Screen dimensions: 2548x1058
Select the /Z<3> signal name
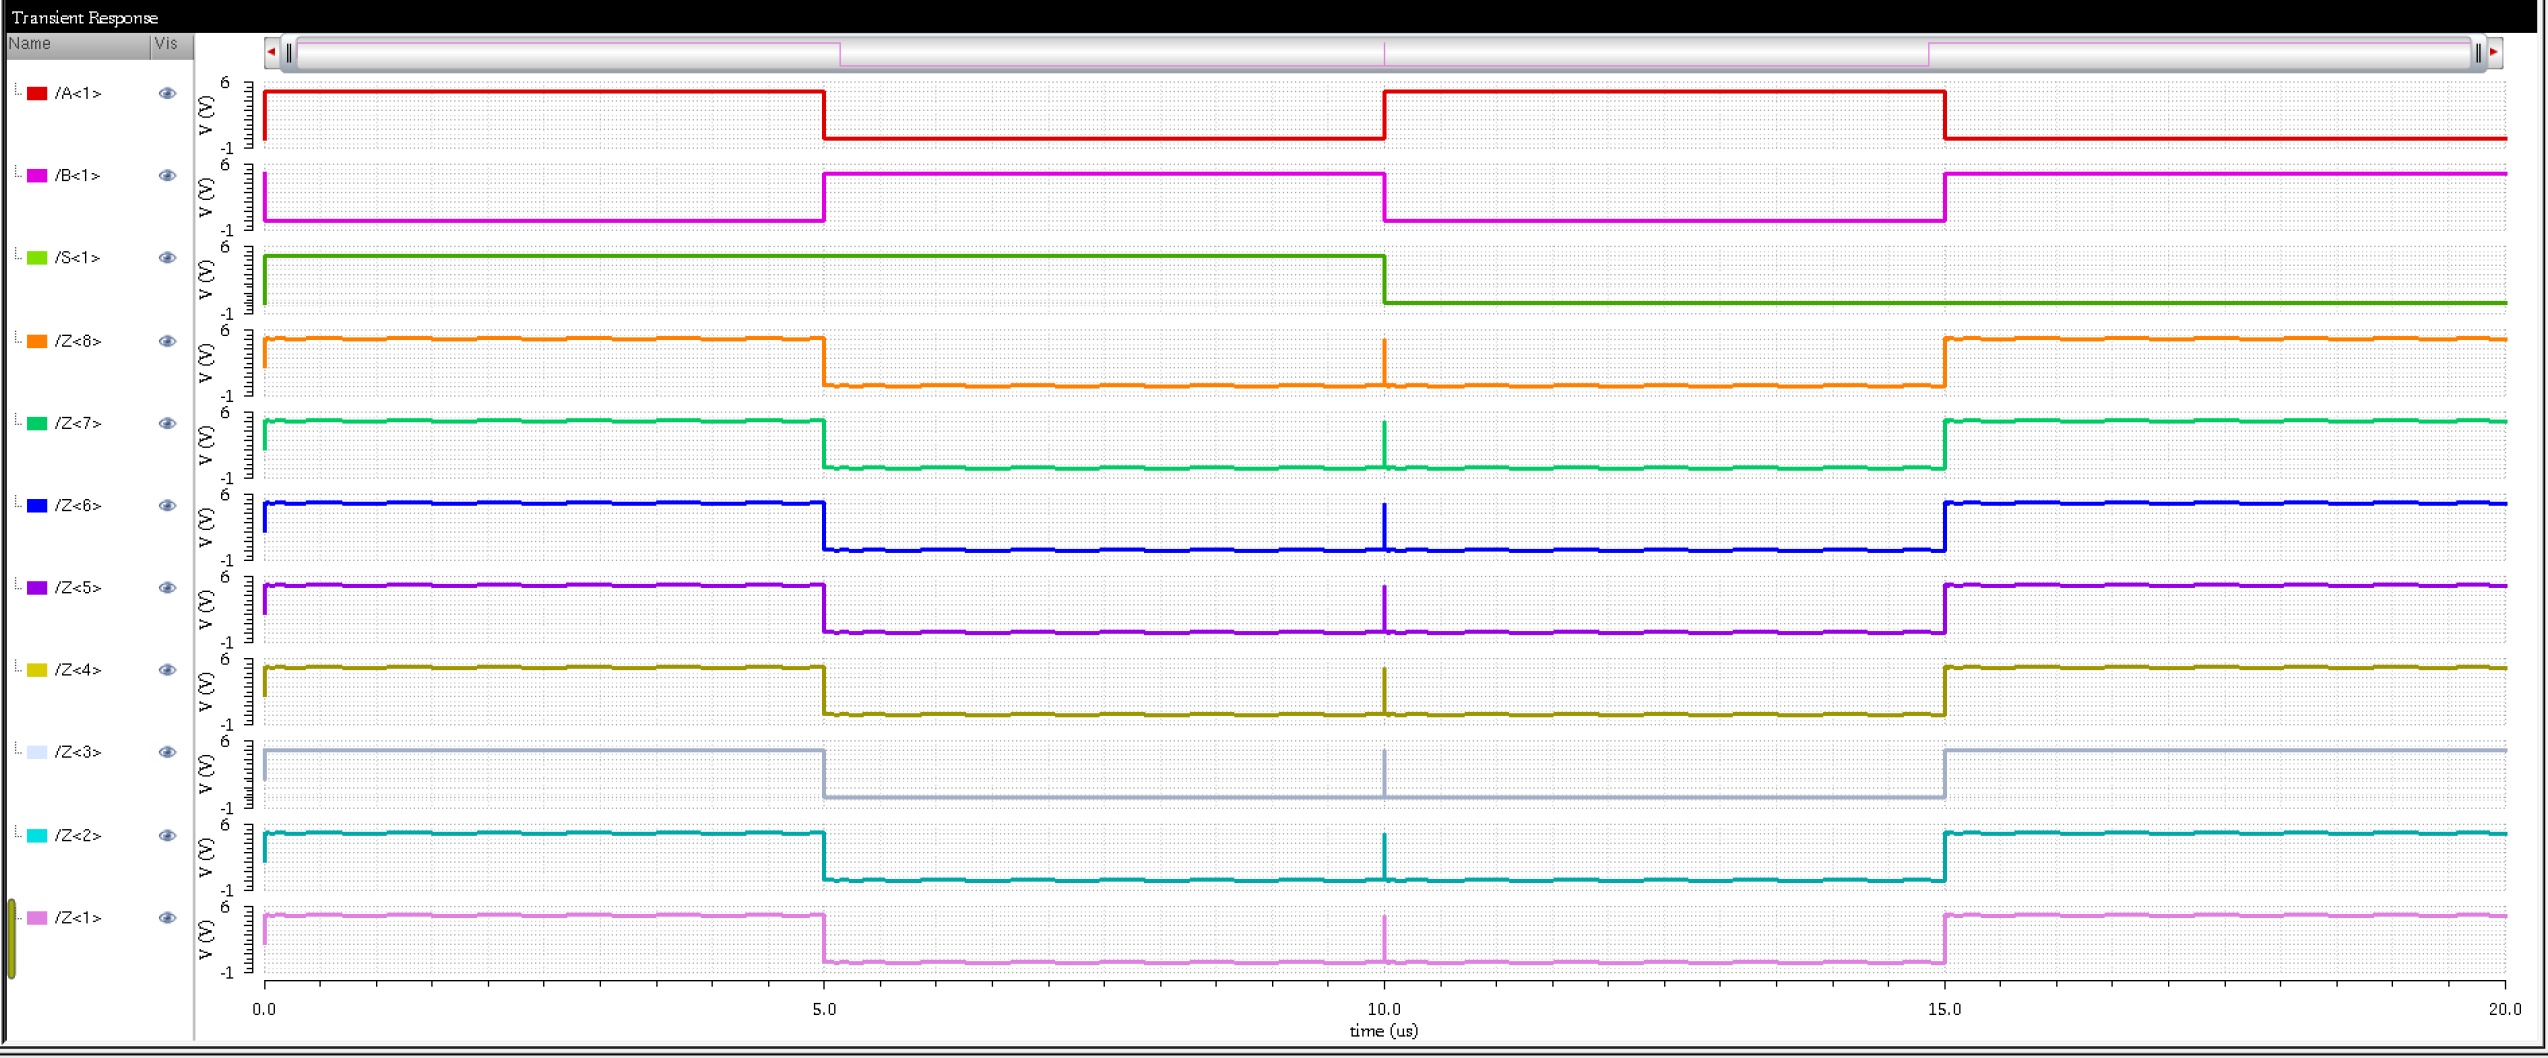78,752
